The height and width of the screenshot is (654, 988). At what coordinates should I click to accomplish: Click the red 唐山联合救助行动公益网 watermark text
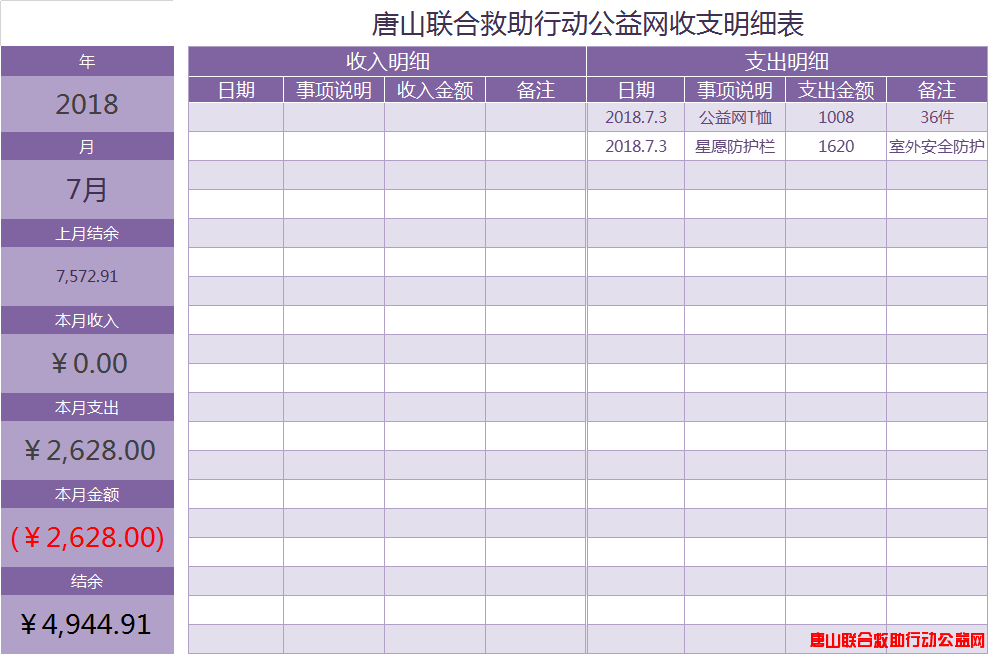[x=896, y=640]
